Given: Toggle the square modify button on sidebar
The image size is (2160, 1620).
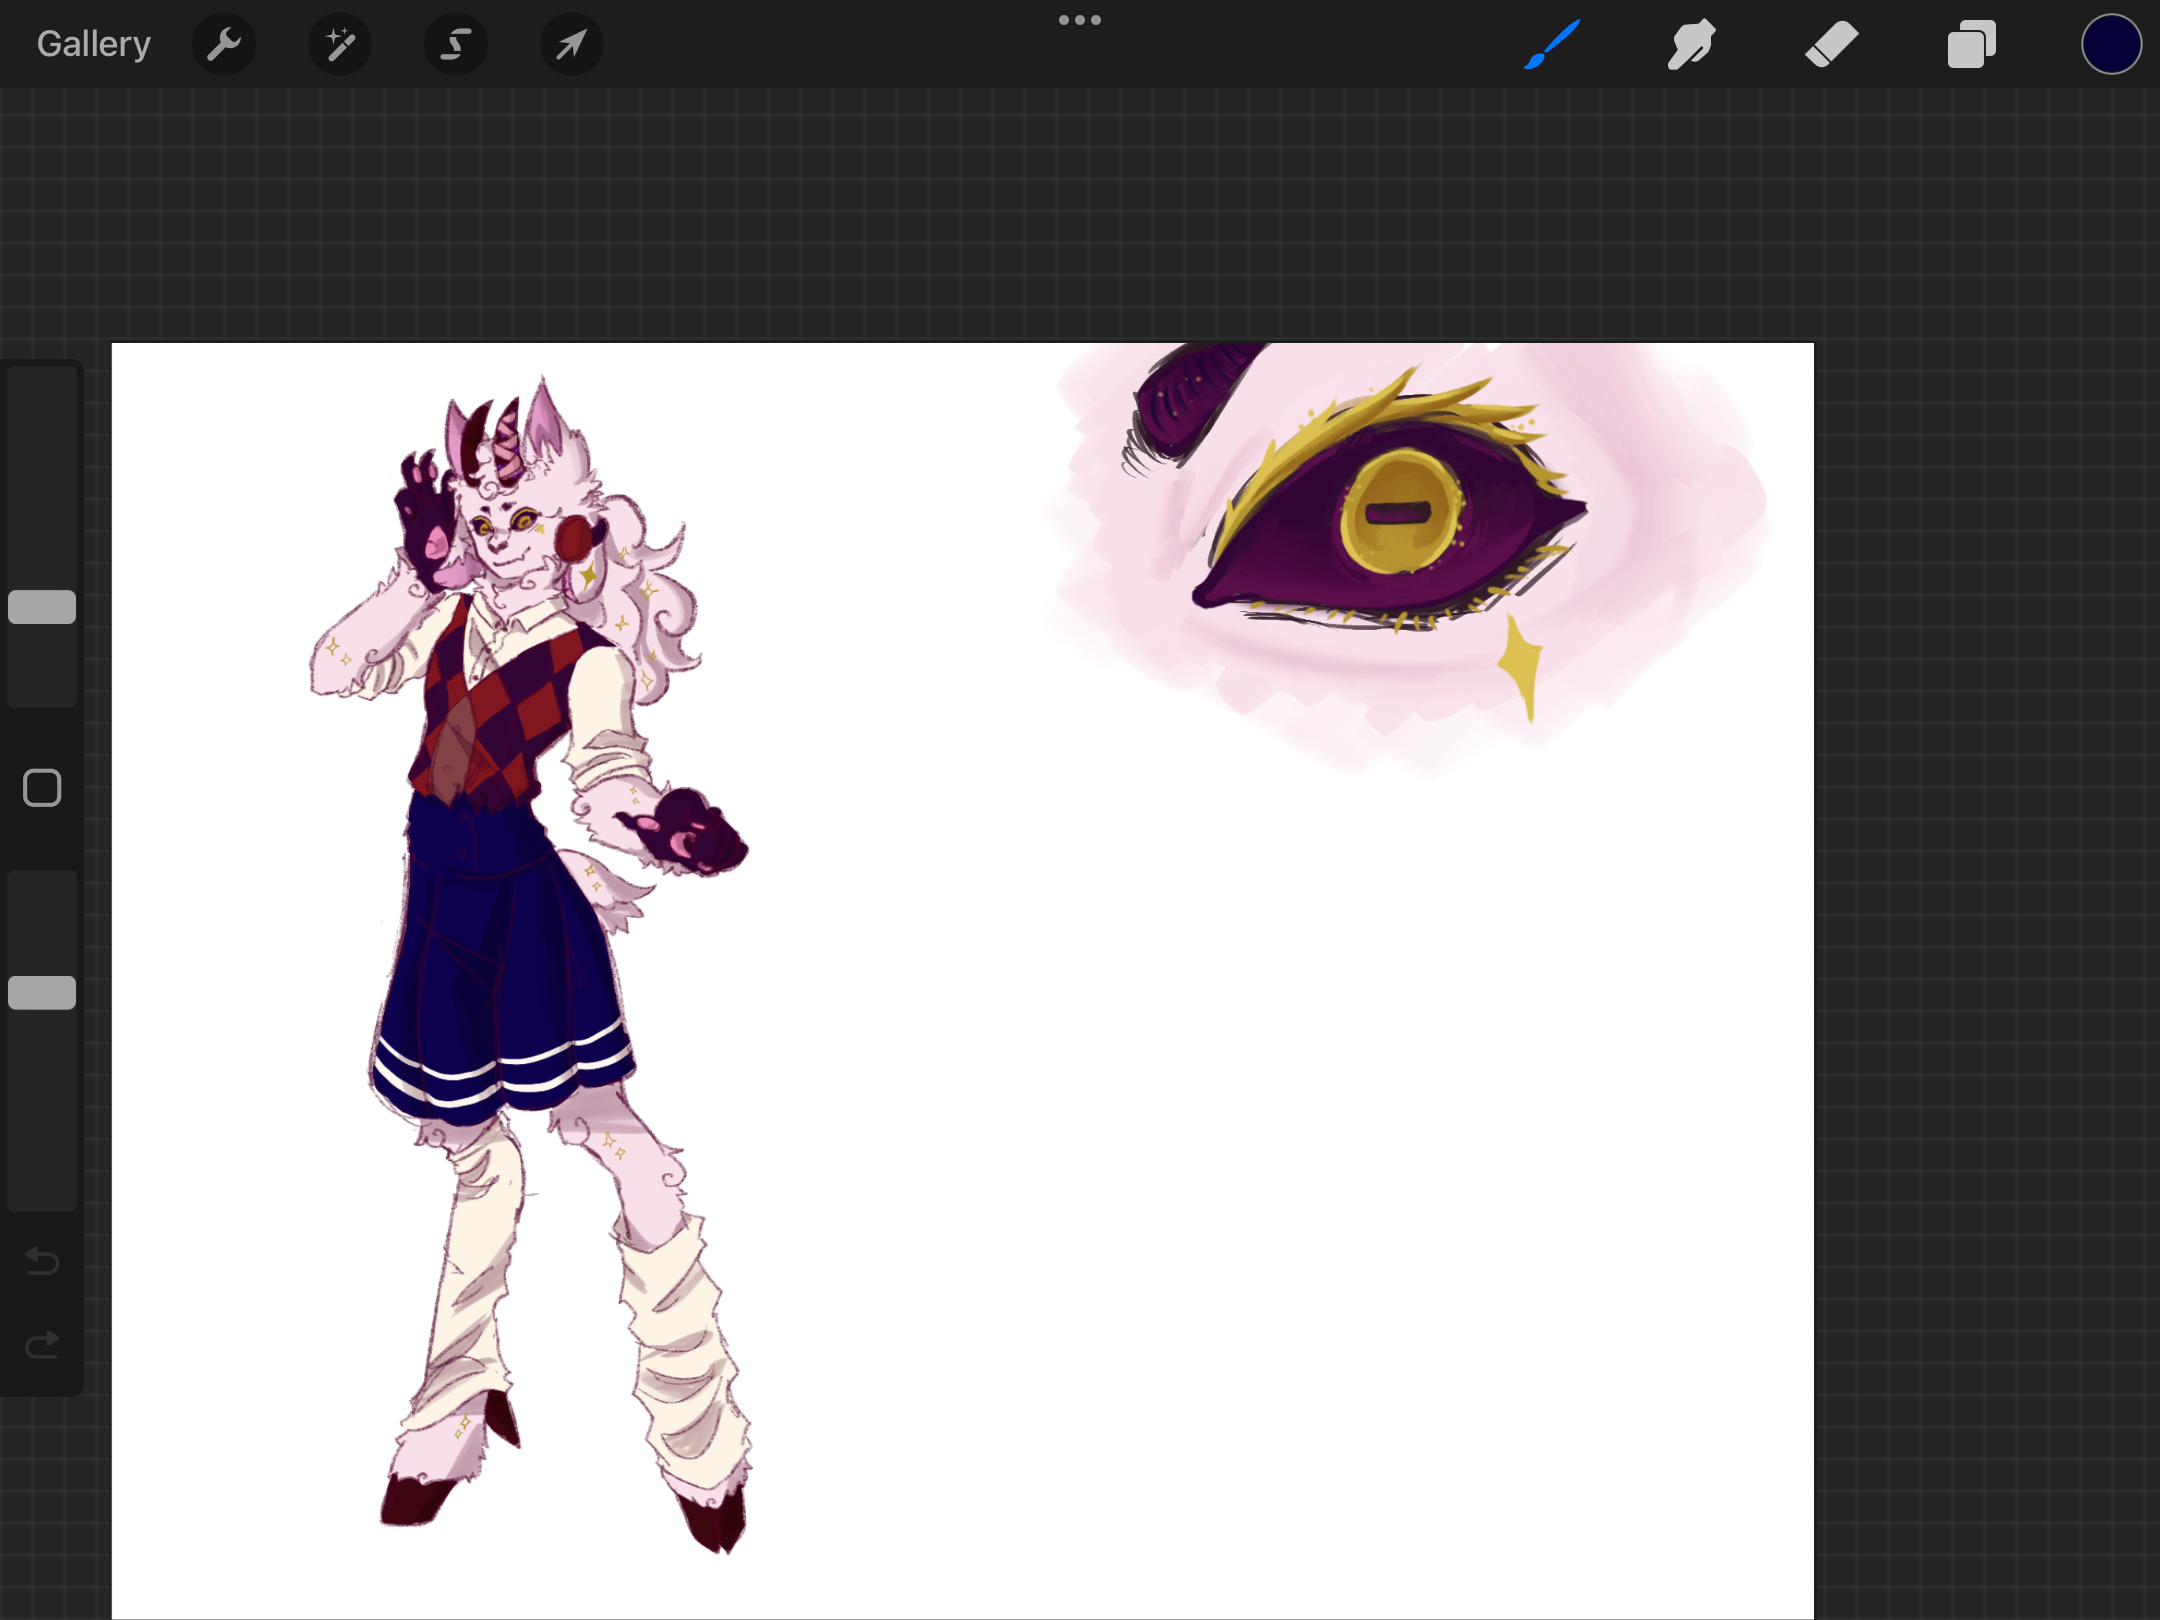Looking at the screenshot, I should coord(42,788).
